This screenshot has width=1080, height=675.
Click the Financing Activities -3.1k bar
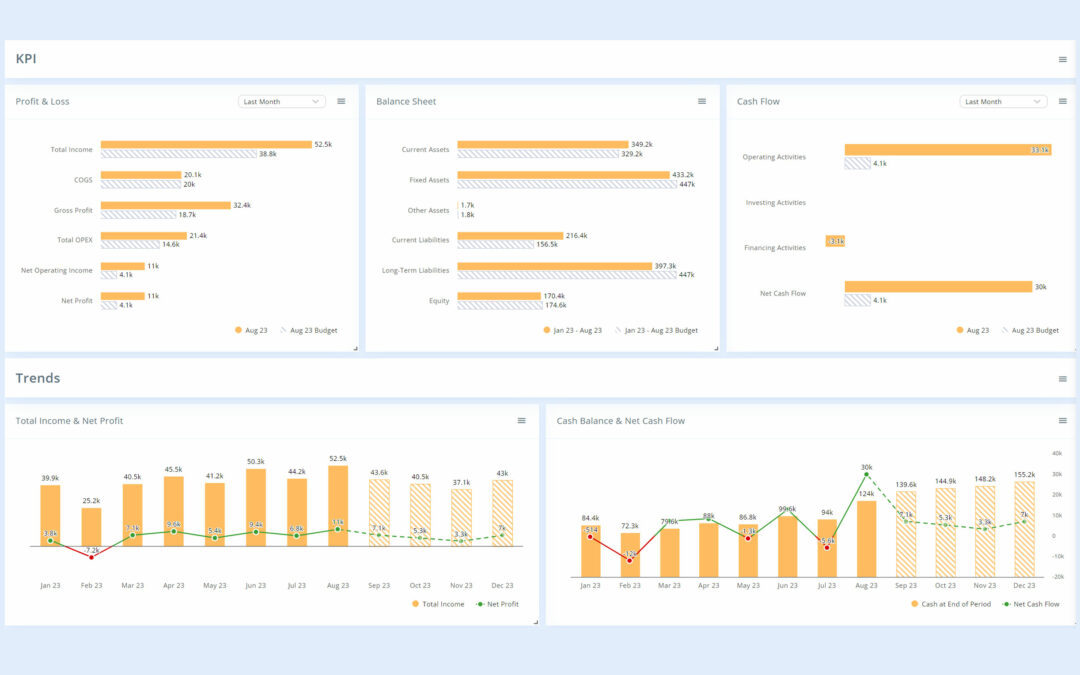pos(835,241)
